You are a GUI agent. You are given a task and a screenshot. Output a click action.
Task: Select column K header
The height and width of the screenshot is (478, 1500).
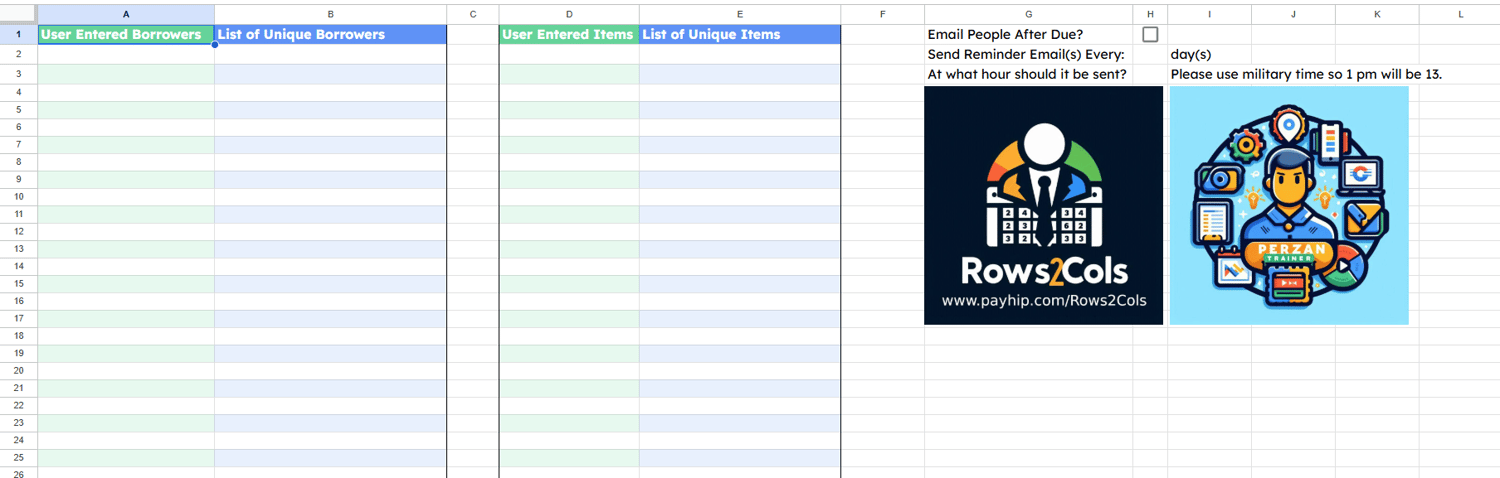pyautogui.click(x=1377, y=13)
